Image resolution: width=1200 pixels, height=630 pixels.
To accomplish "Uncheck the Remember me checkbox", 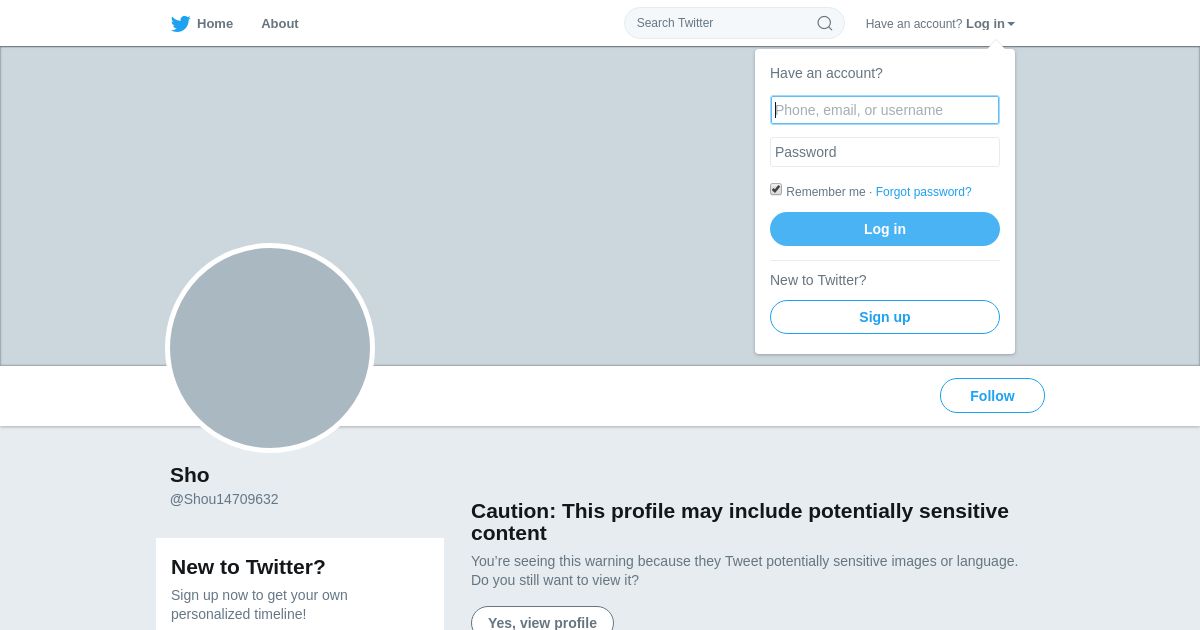I will 776,189.
